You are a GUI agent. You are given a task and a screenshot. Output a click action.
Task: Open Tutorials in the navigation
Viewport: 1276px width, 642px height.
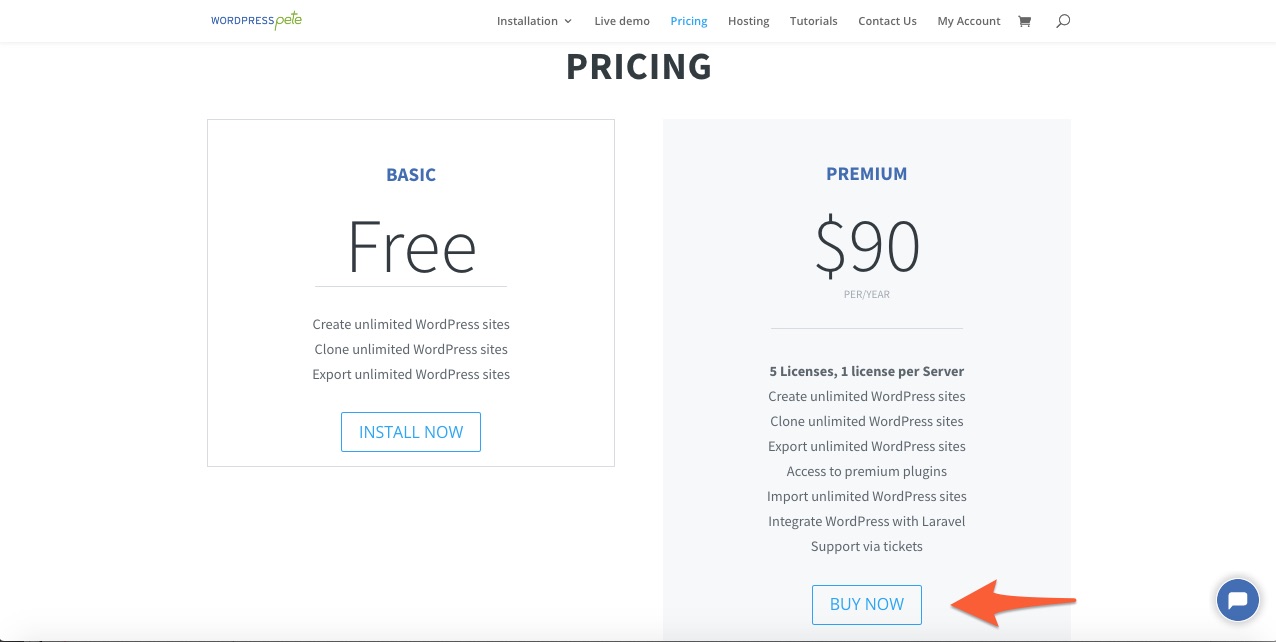tap(814, 21)
